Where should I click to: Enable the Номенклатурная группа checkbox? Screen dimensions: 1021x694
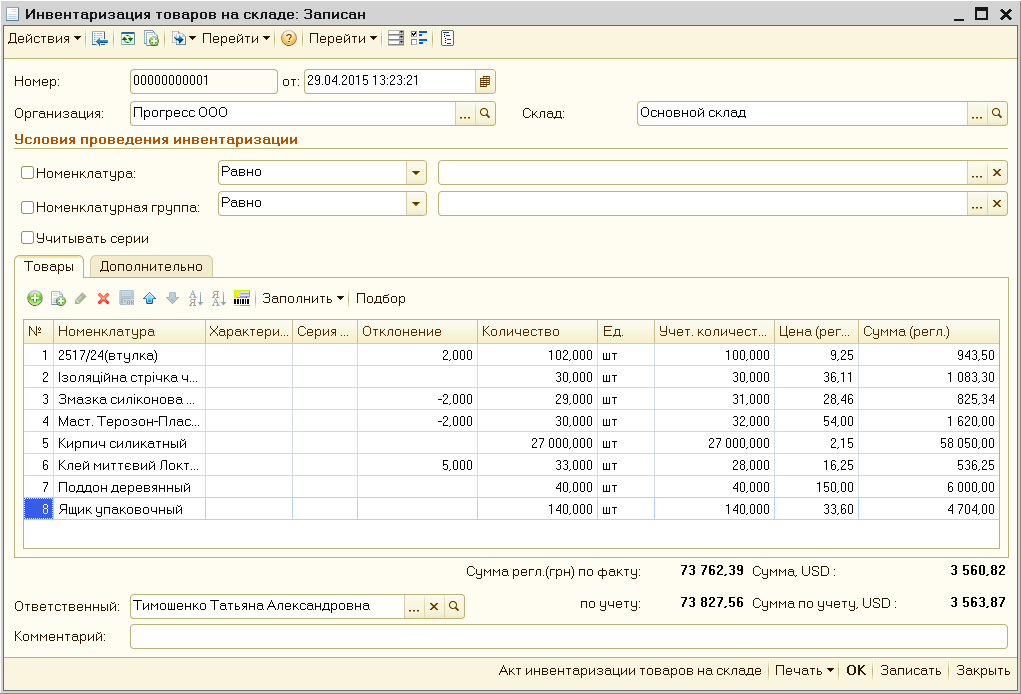point(28,208)
